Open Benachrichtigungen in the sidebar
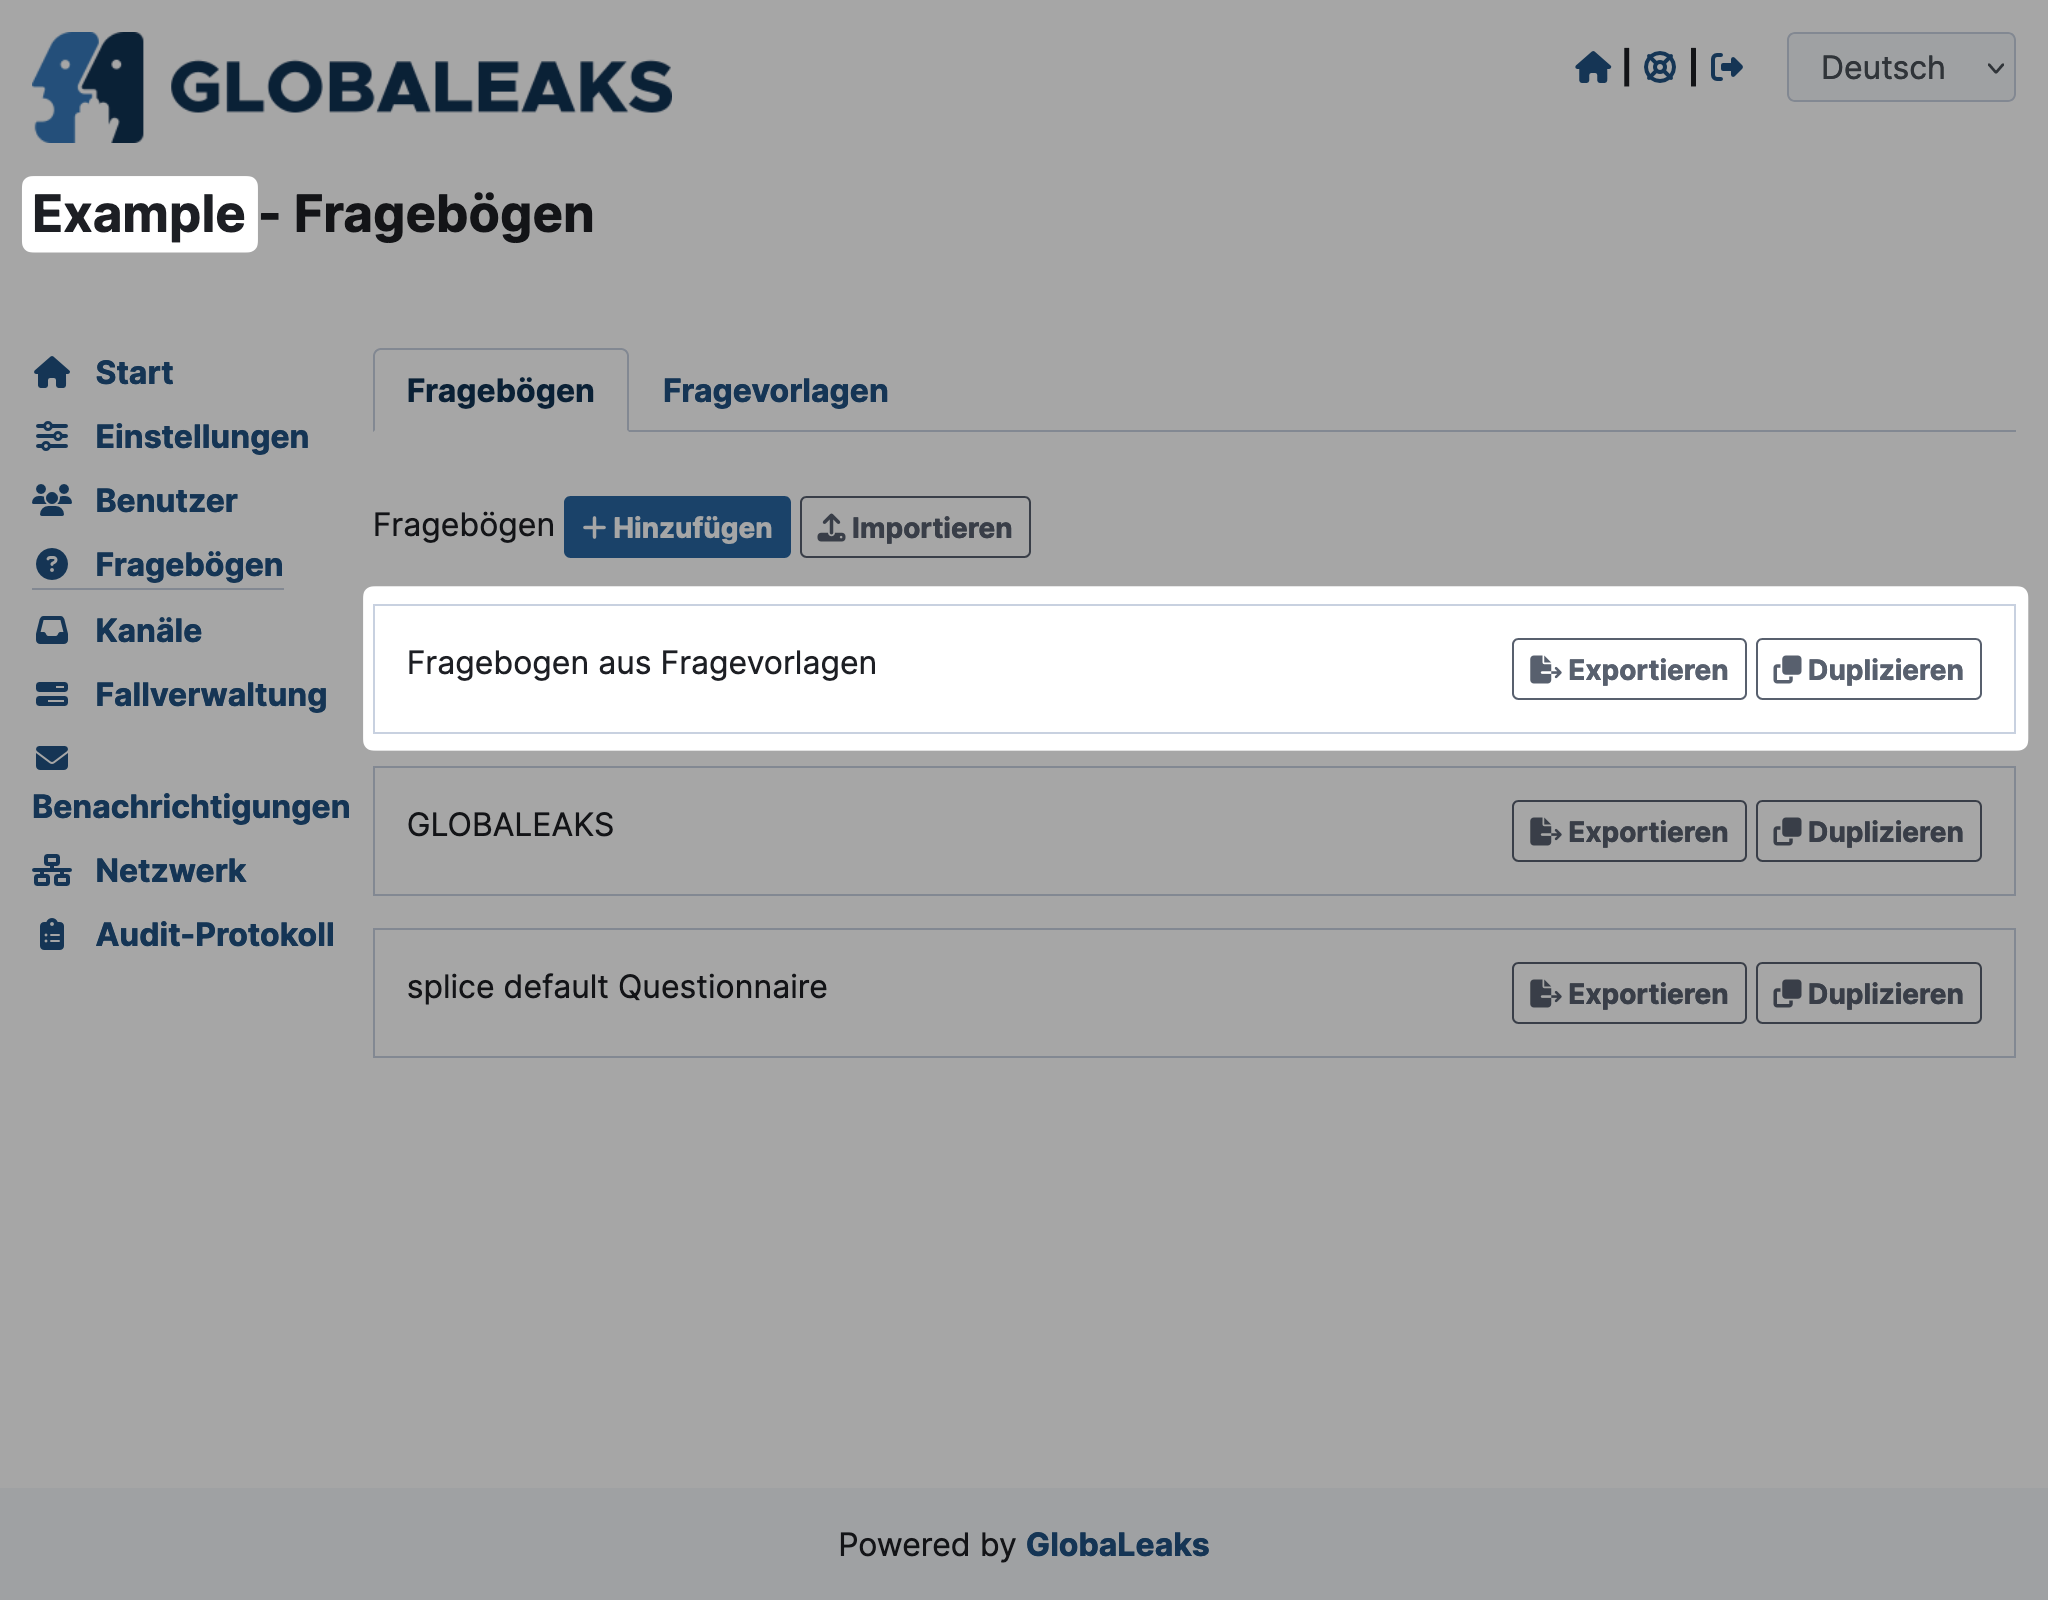The height and width of the screenshot is (1600, 2048). 191,807
